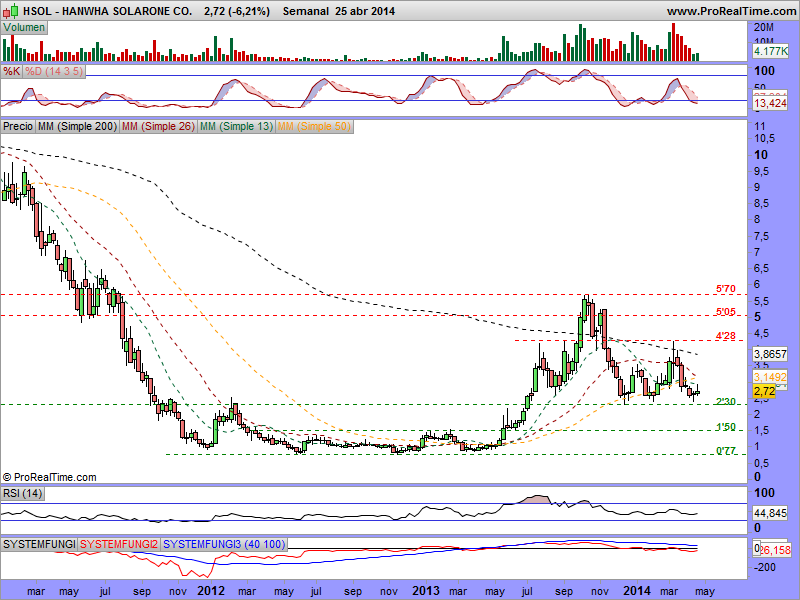Click the MM (Simple 13) moving average label
800x600 pixels.
click(x=236, y=126)
